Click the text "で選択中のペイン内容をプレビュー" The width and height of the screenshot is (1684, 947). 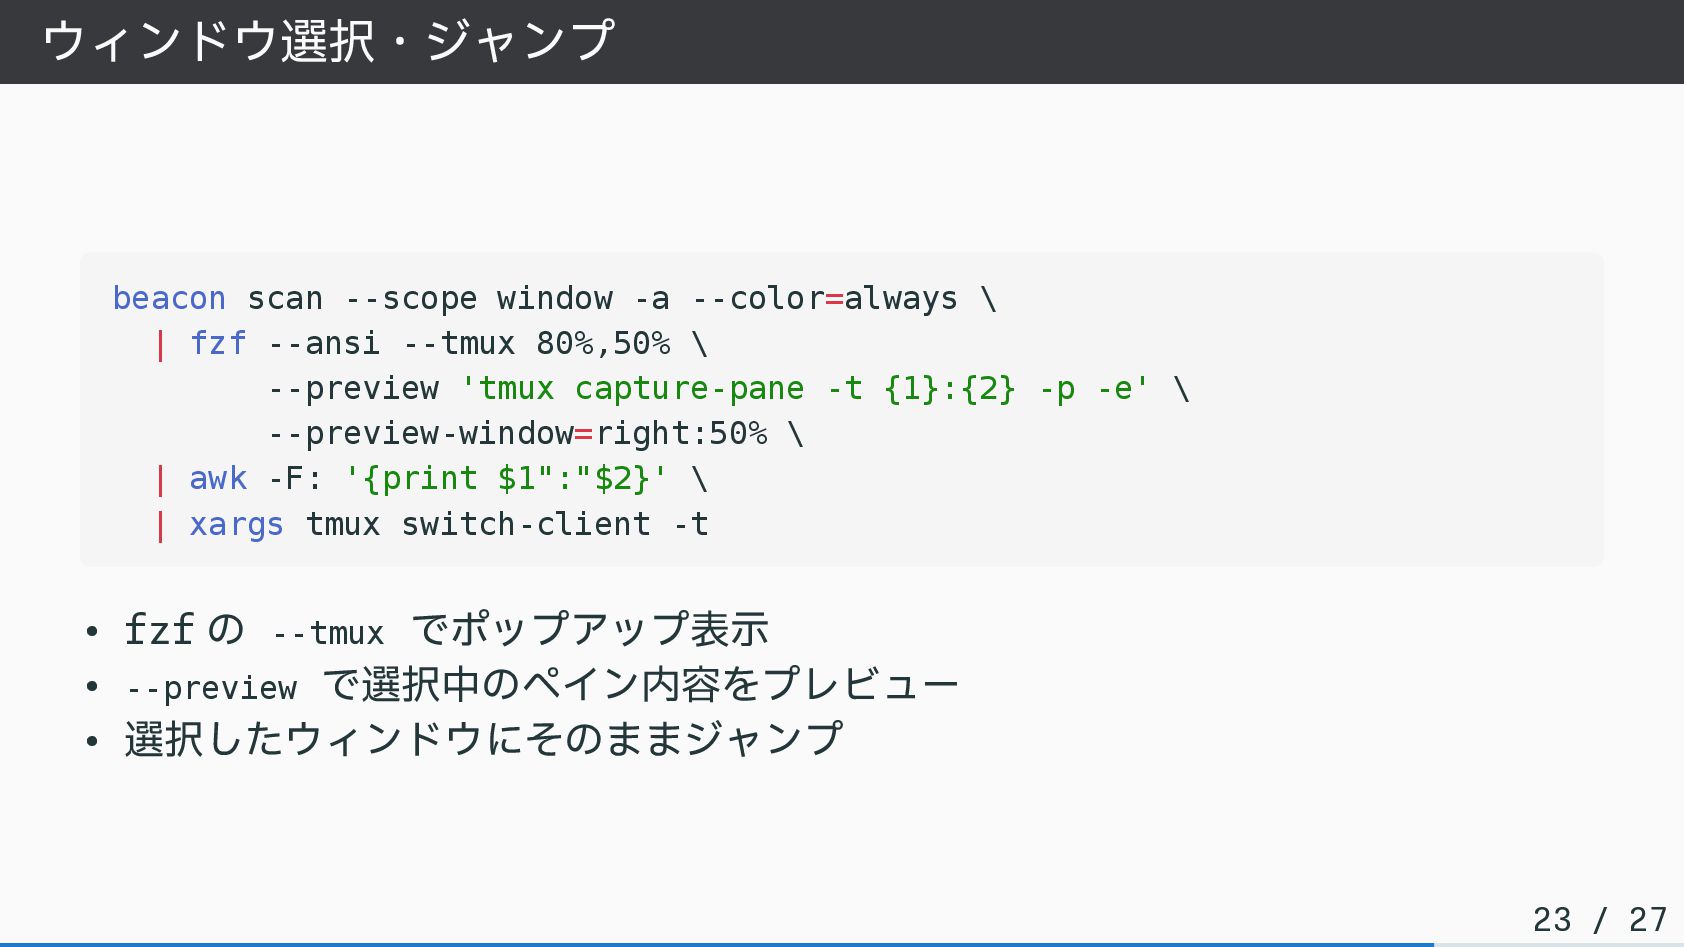pyautogui.click(x=640, y=684)
